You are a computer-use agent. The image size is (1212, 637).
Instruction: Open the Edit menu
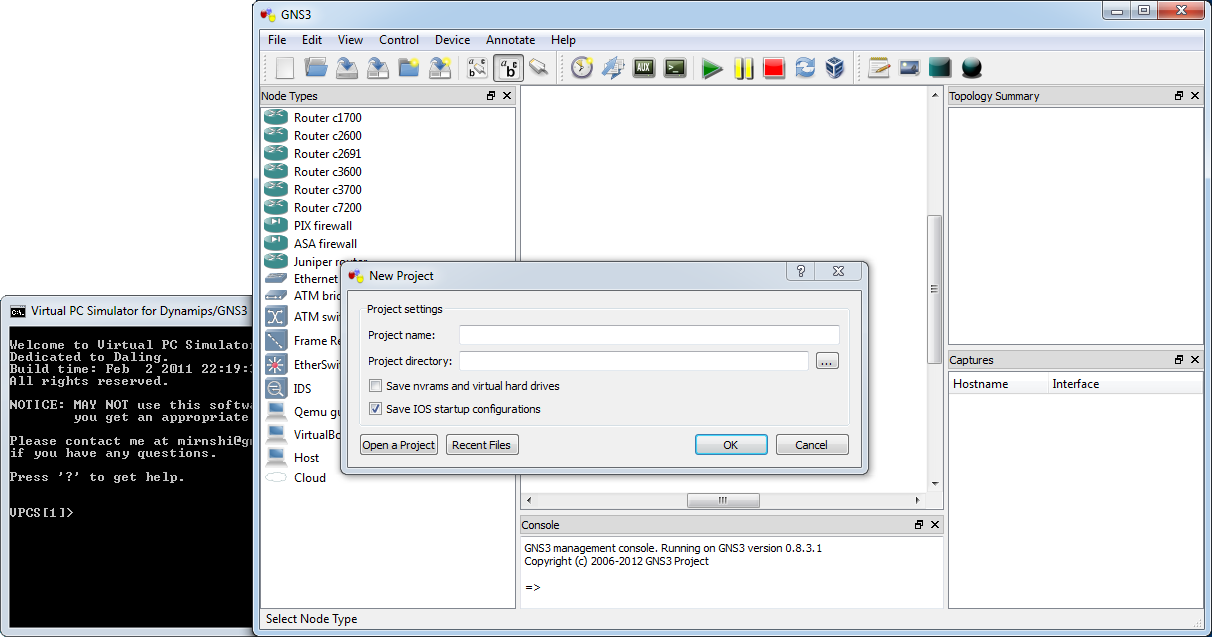click(x=312, y=40)
